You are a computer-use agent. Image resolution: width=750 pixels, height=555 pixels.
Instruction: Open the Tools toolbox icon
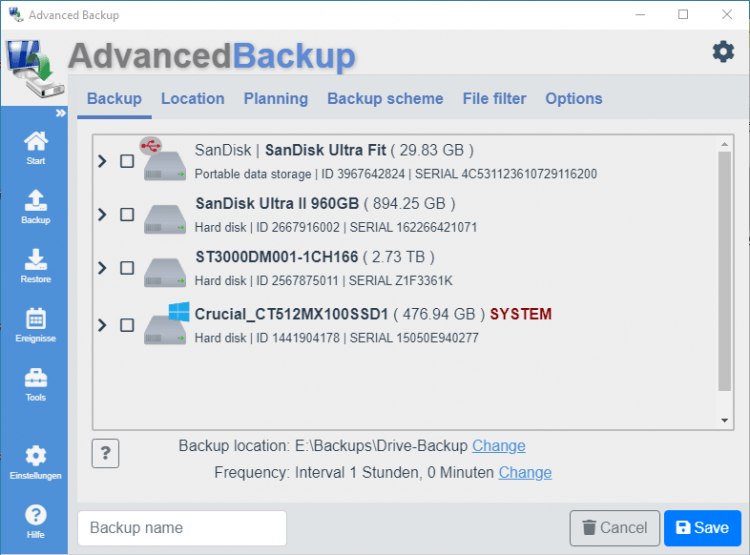(x=35, y=379)
